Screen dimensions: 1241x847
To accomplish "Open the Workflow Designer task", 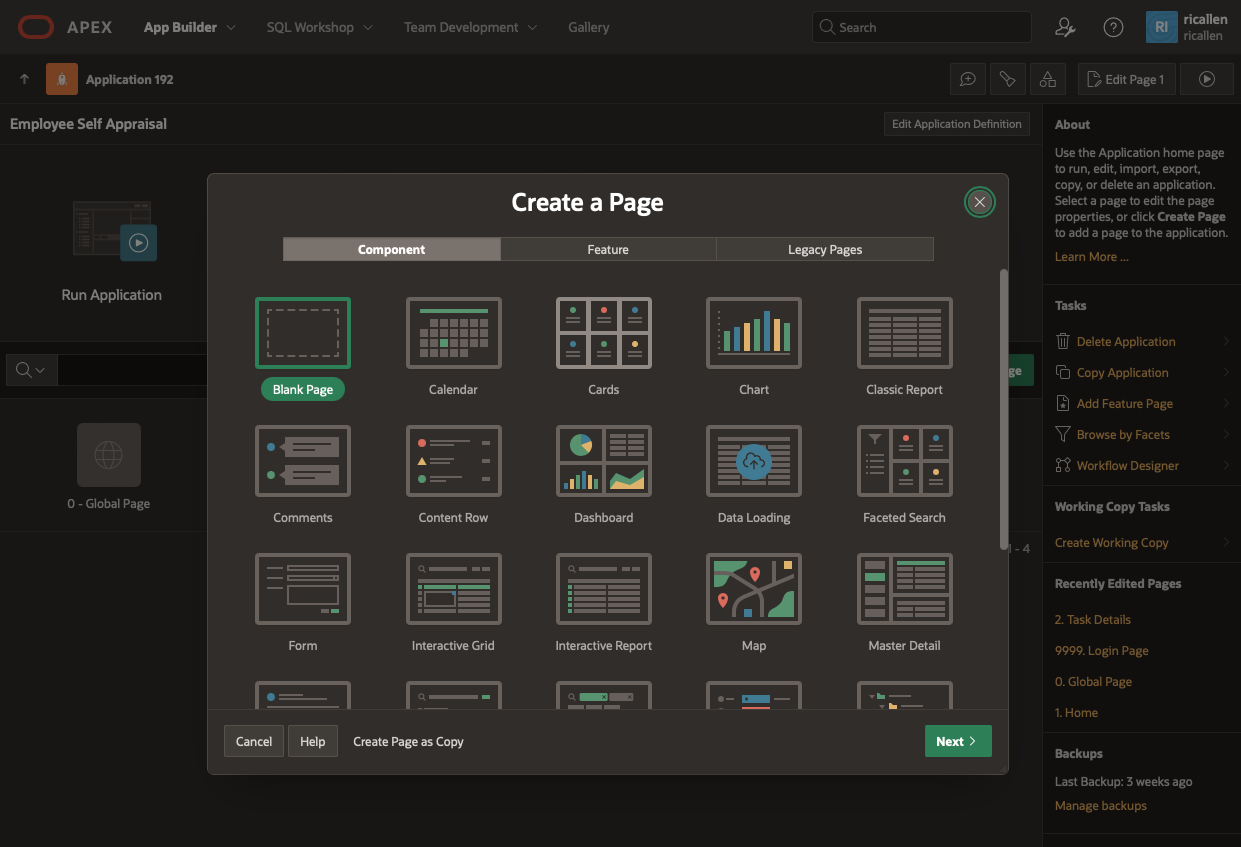I will point(1127,465).
